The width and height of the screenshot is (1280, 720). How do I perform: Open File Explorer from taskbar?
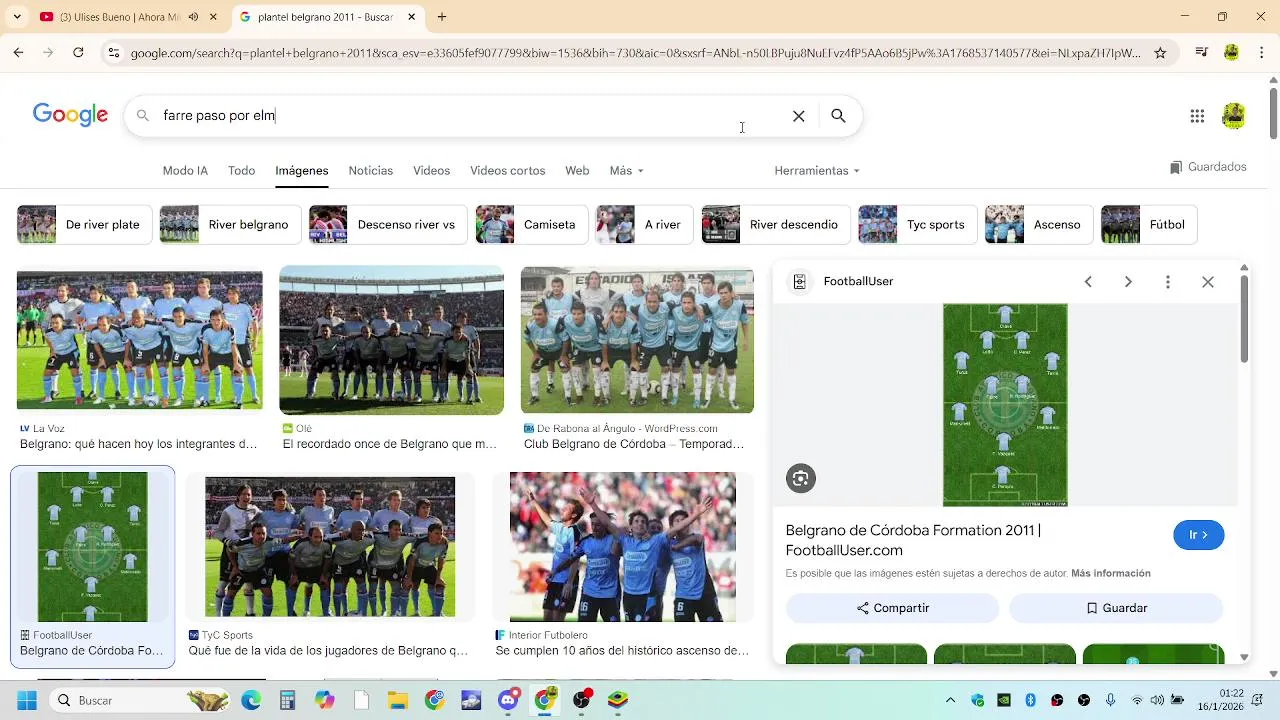398,700
